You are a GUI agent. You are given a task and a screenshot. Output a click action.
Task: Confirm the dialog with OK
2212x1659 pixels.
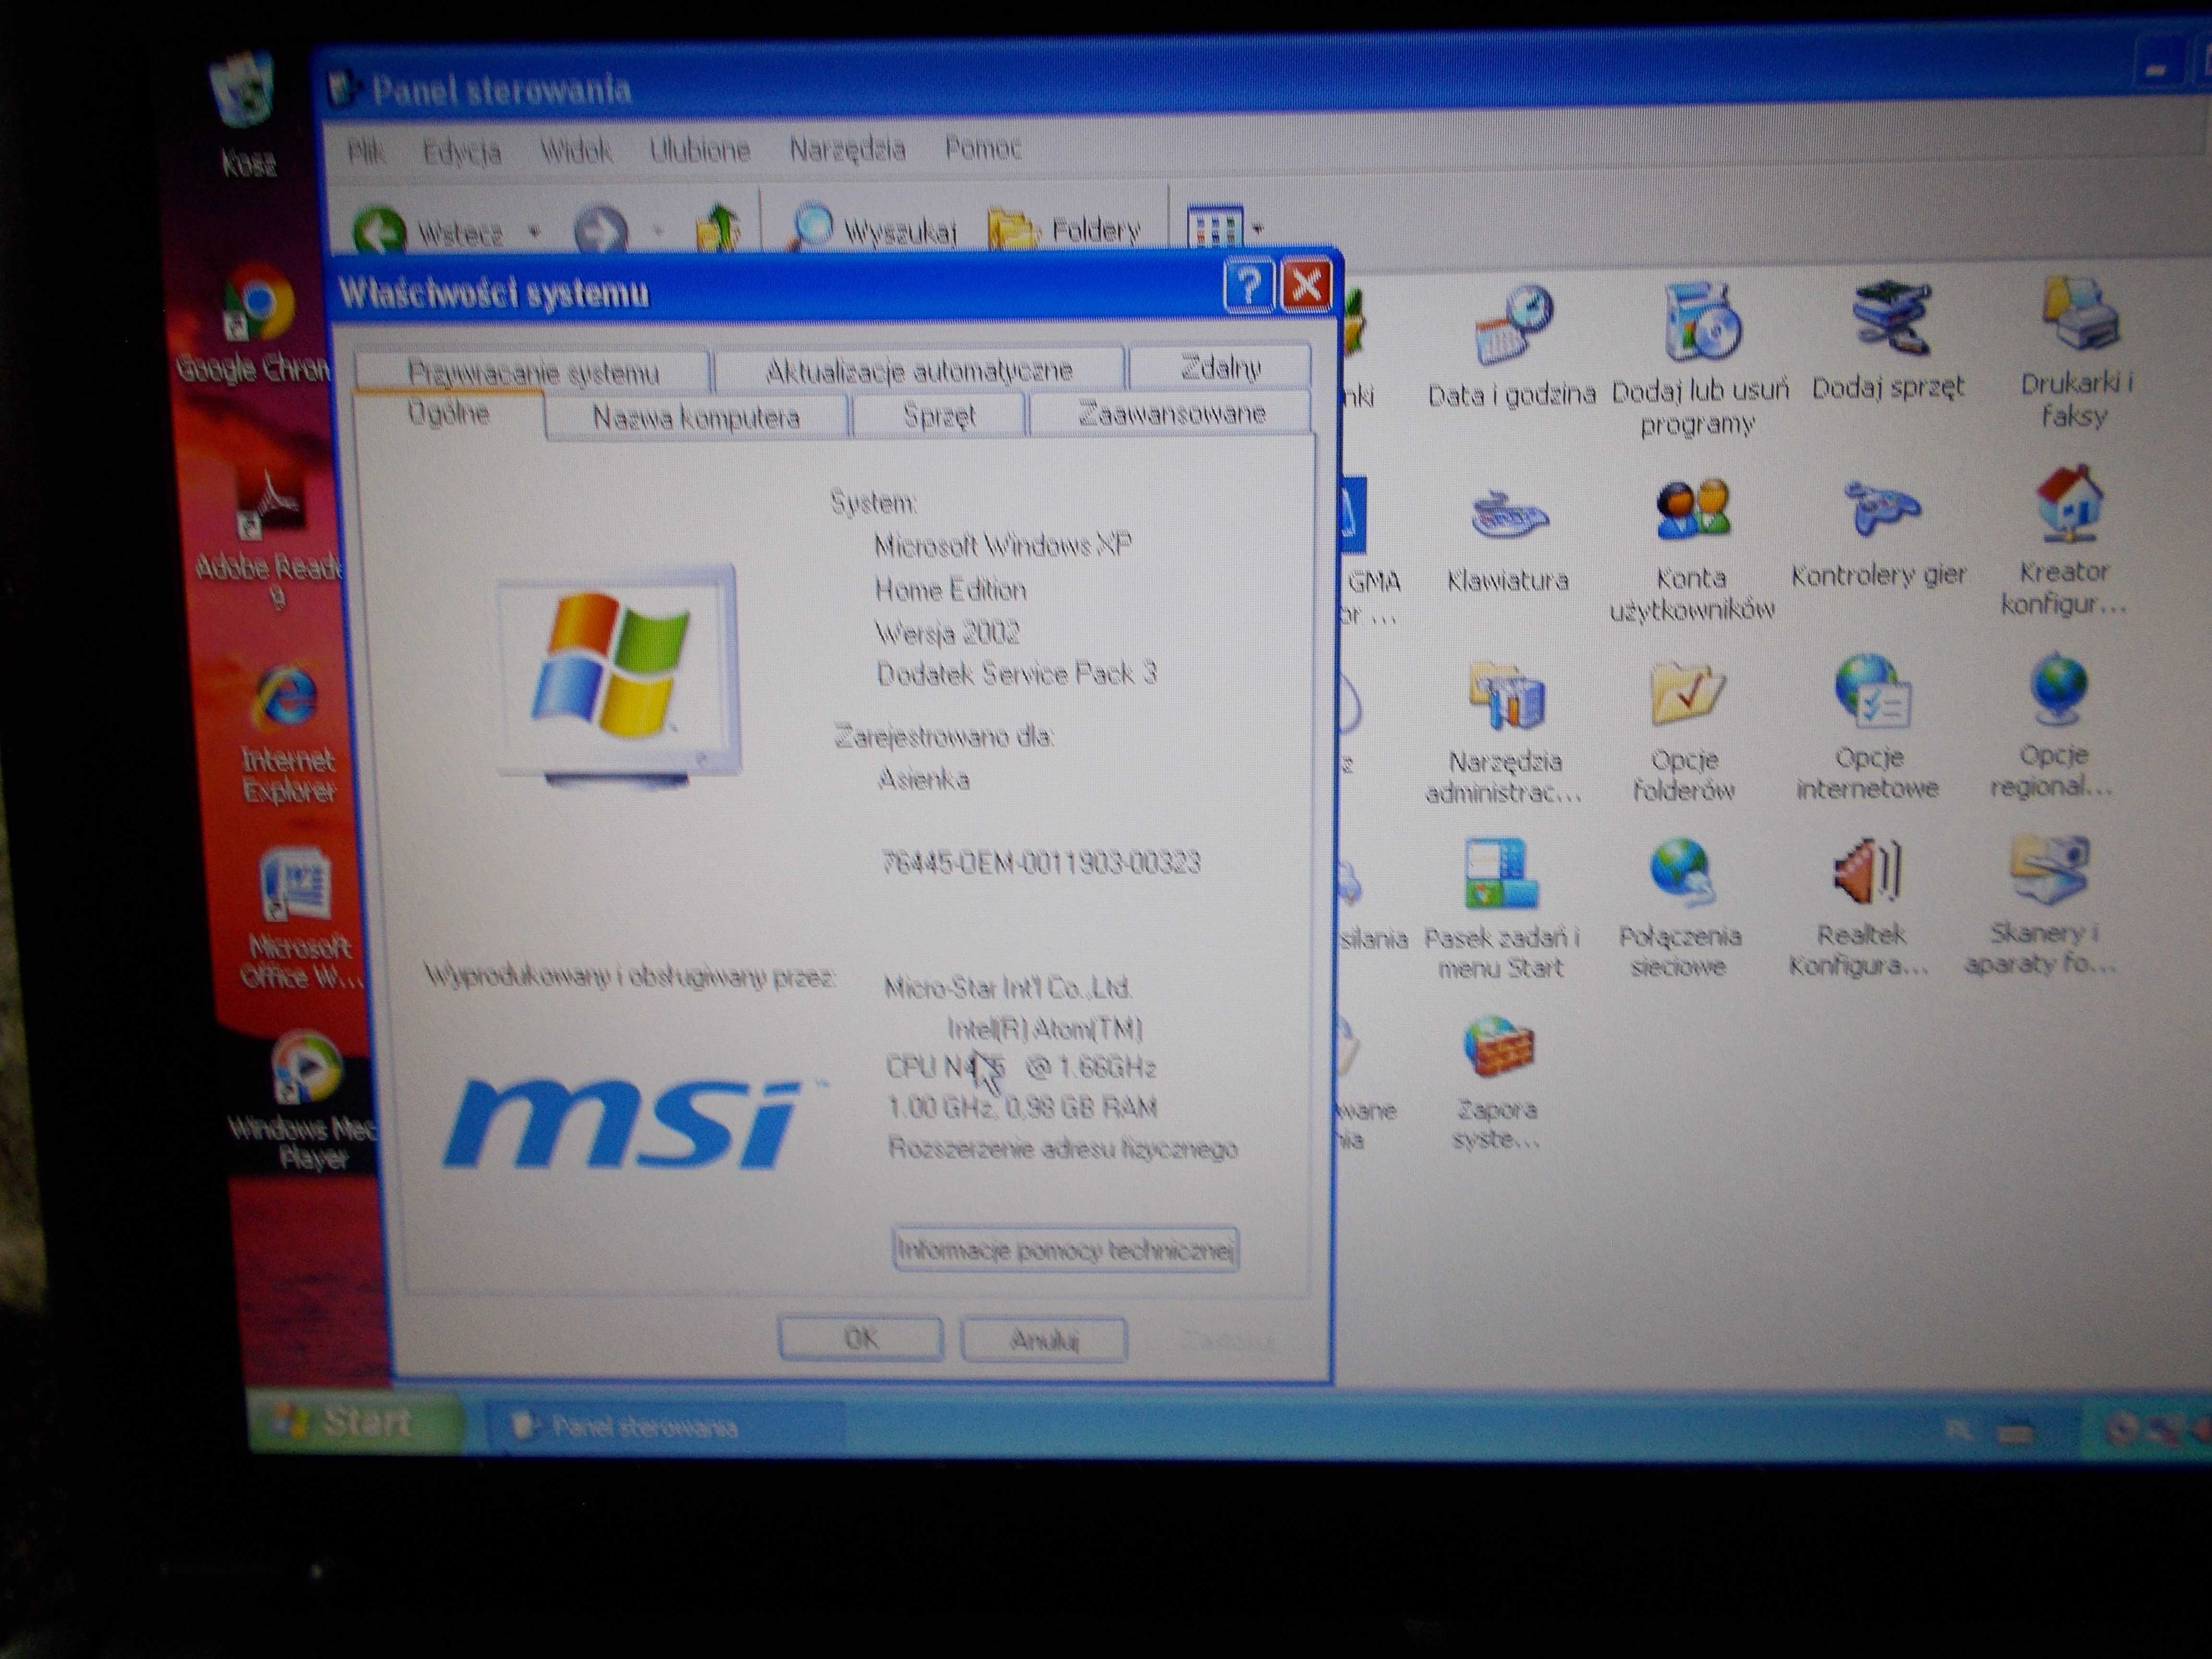click(861, 1339)
